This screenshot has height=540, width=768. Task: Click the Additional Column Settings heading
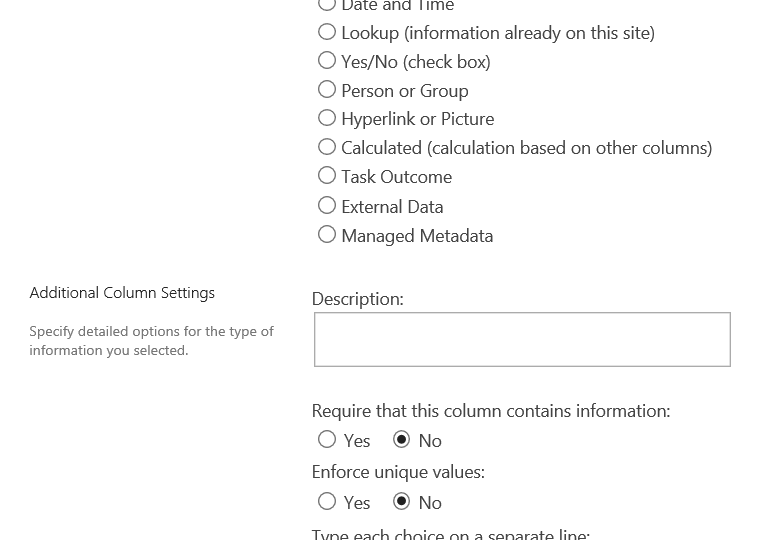click(122, 293)
